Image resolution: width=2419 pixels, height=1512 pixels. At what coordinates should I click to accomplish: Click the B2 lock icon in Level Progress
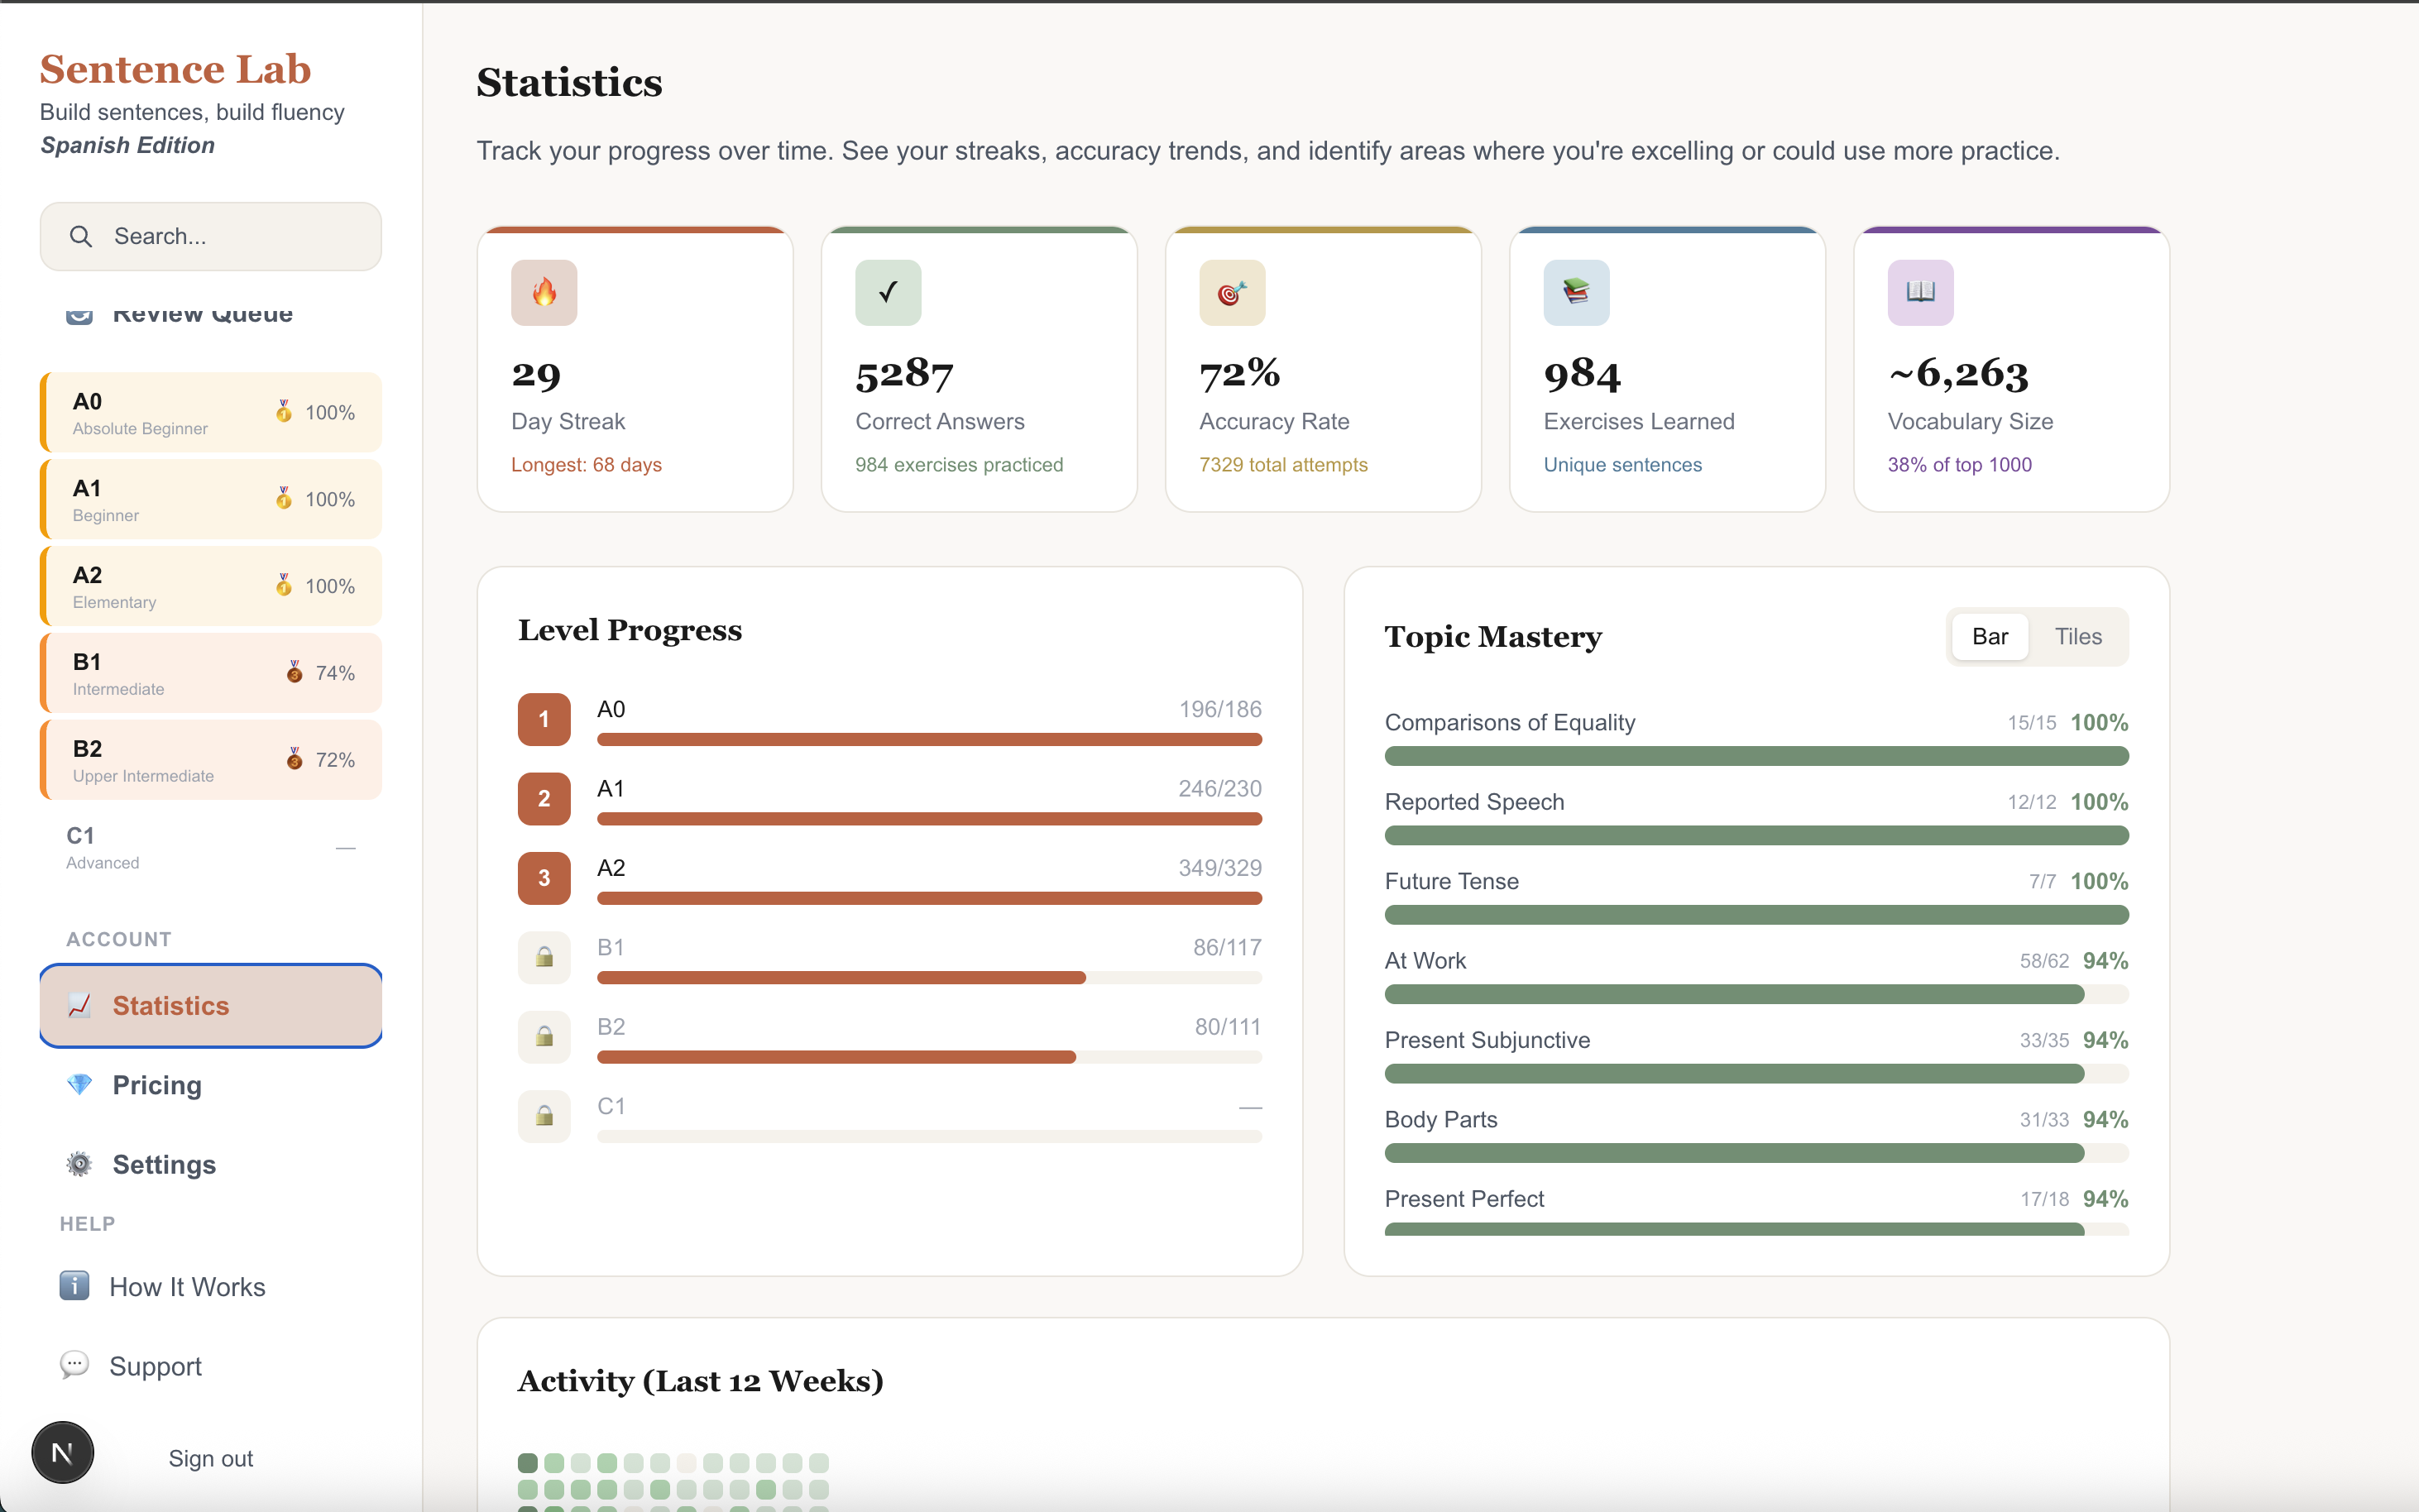coord(544,1036)
